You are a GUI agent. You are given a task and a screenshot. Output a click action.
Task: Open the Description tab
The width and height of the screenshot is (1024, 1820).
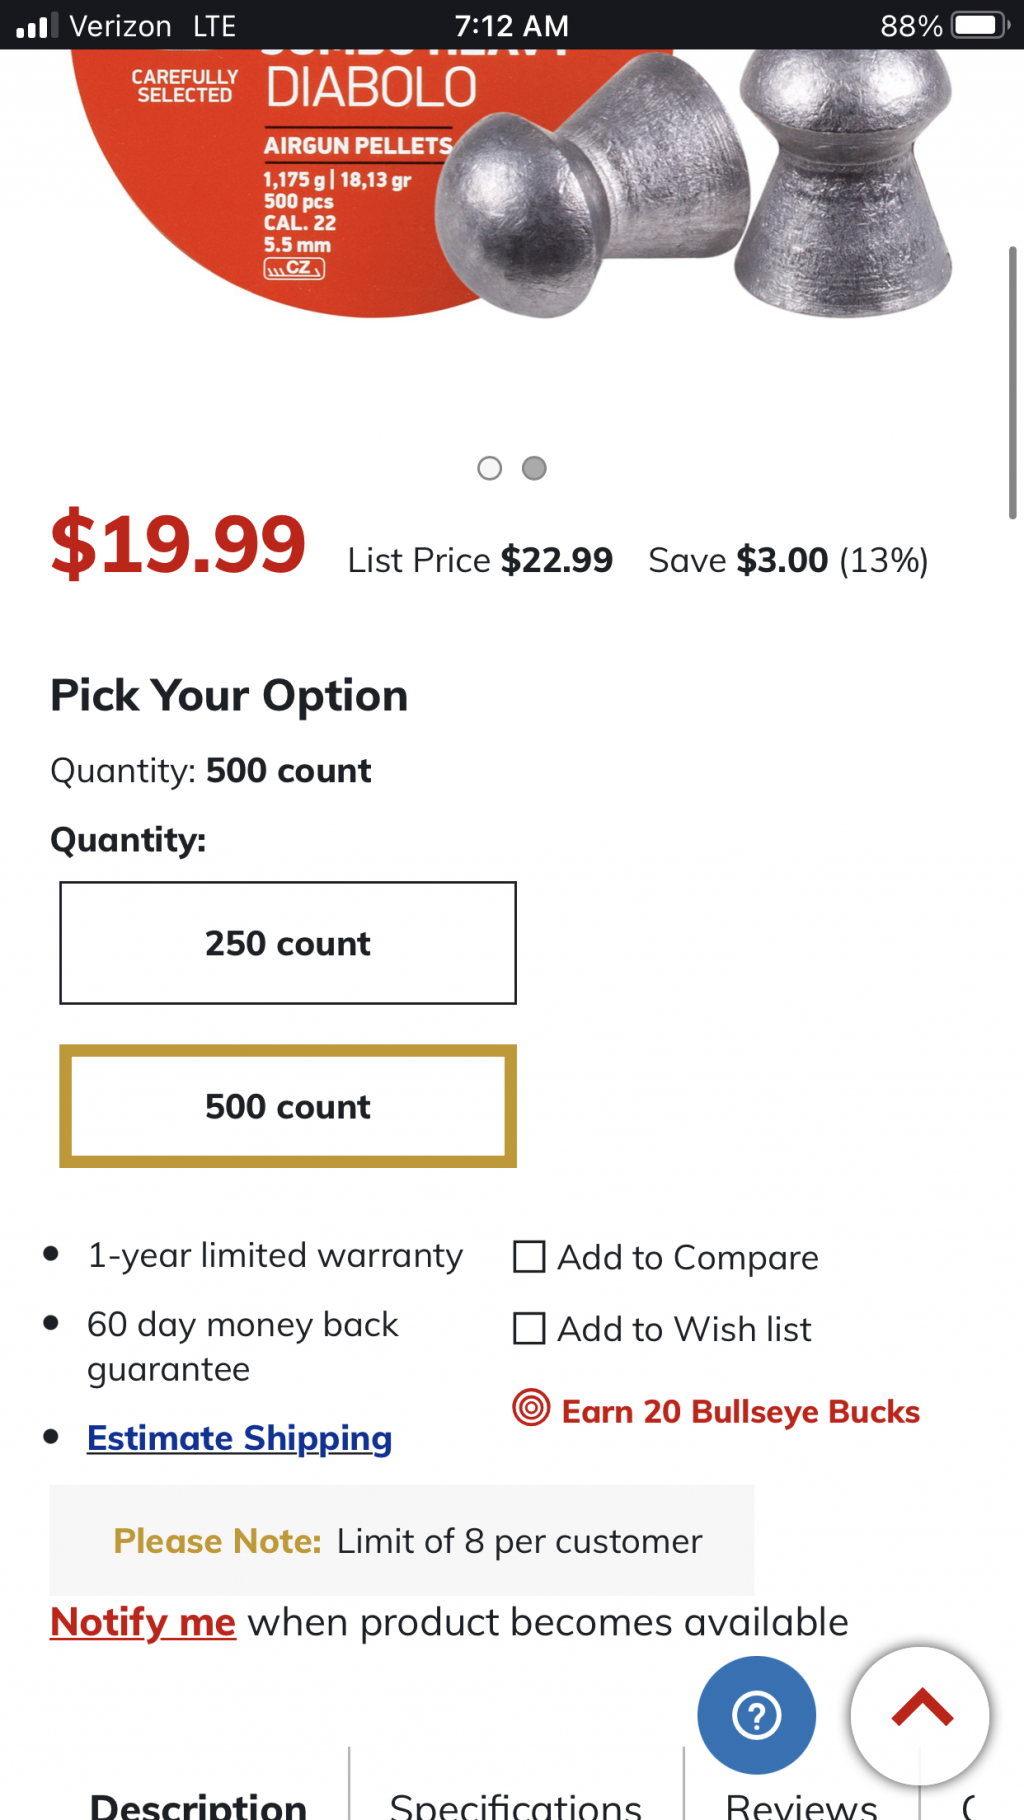198,1804
